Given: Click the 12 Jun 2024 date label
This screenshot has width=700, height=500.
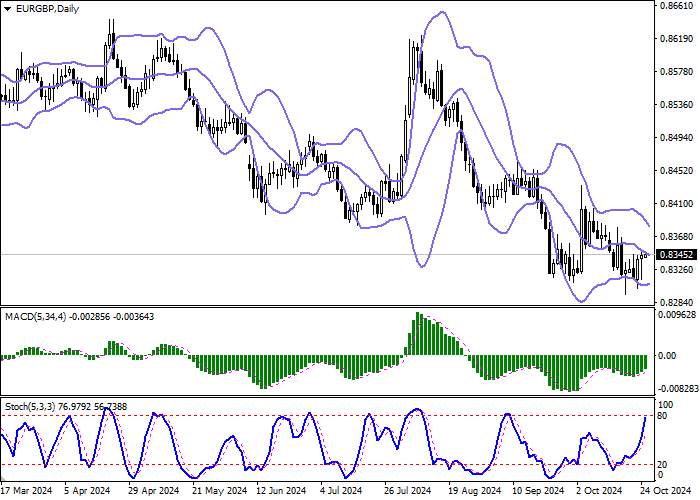Looking at the screenshot, I should click(281, 491).
